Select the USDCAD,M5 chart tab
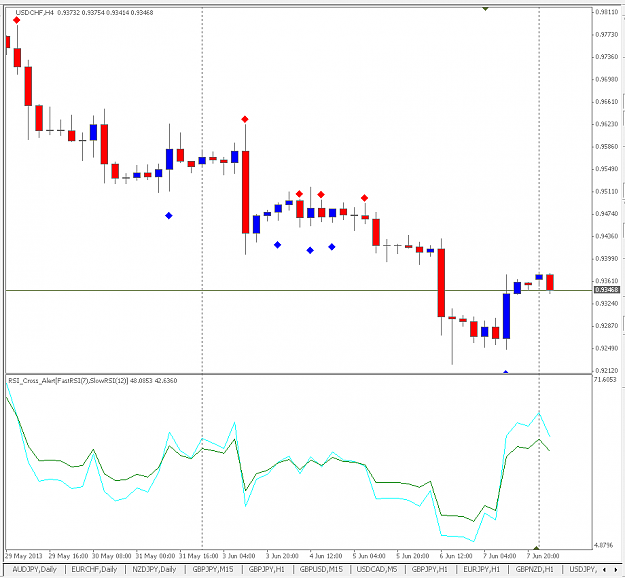Viewport: 625px width, 578px height. pyautogui.click(x=377, y=569)
